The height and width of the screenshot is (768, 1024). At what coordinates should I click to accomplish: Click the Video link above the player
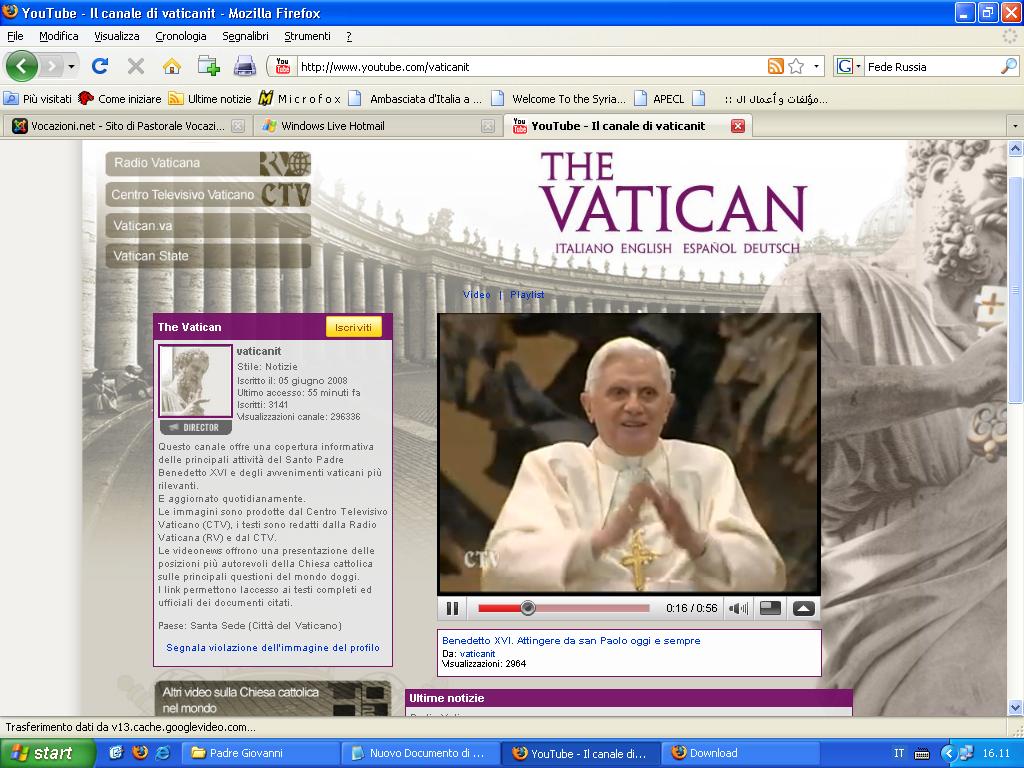point(477,295)
